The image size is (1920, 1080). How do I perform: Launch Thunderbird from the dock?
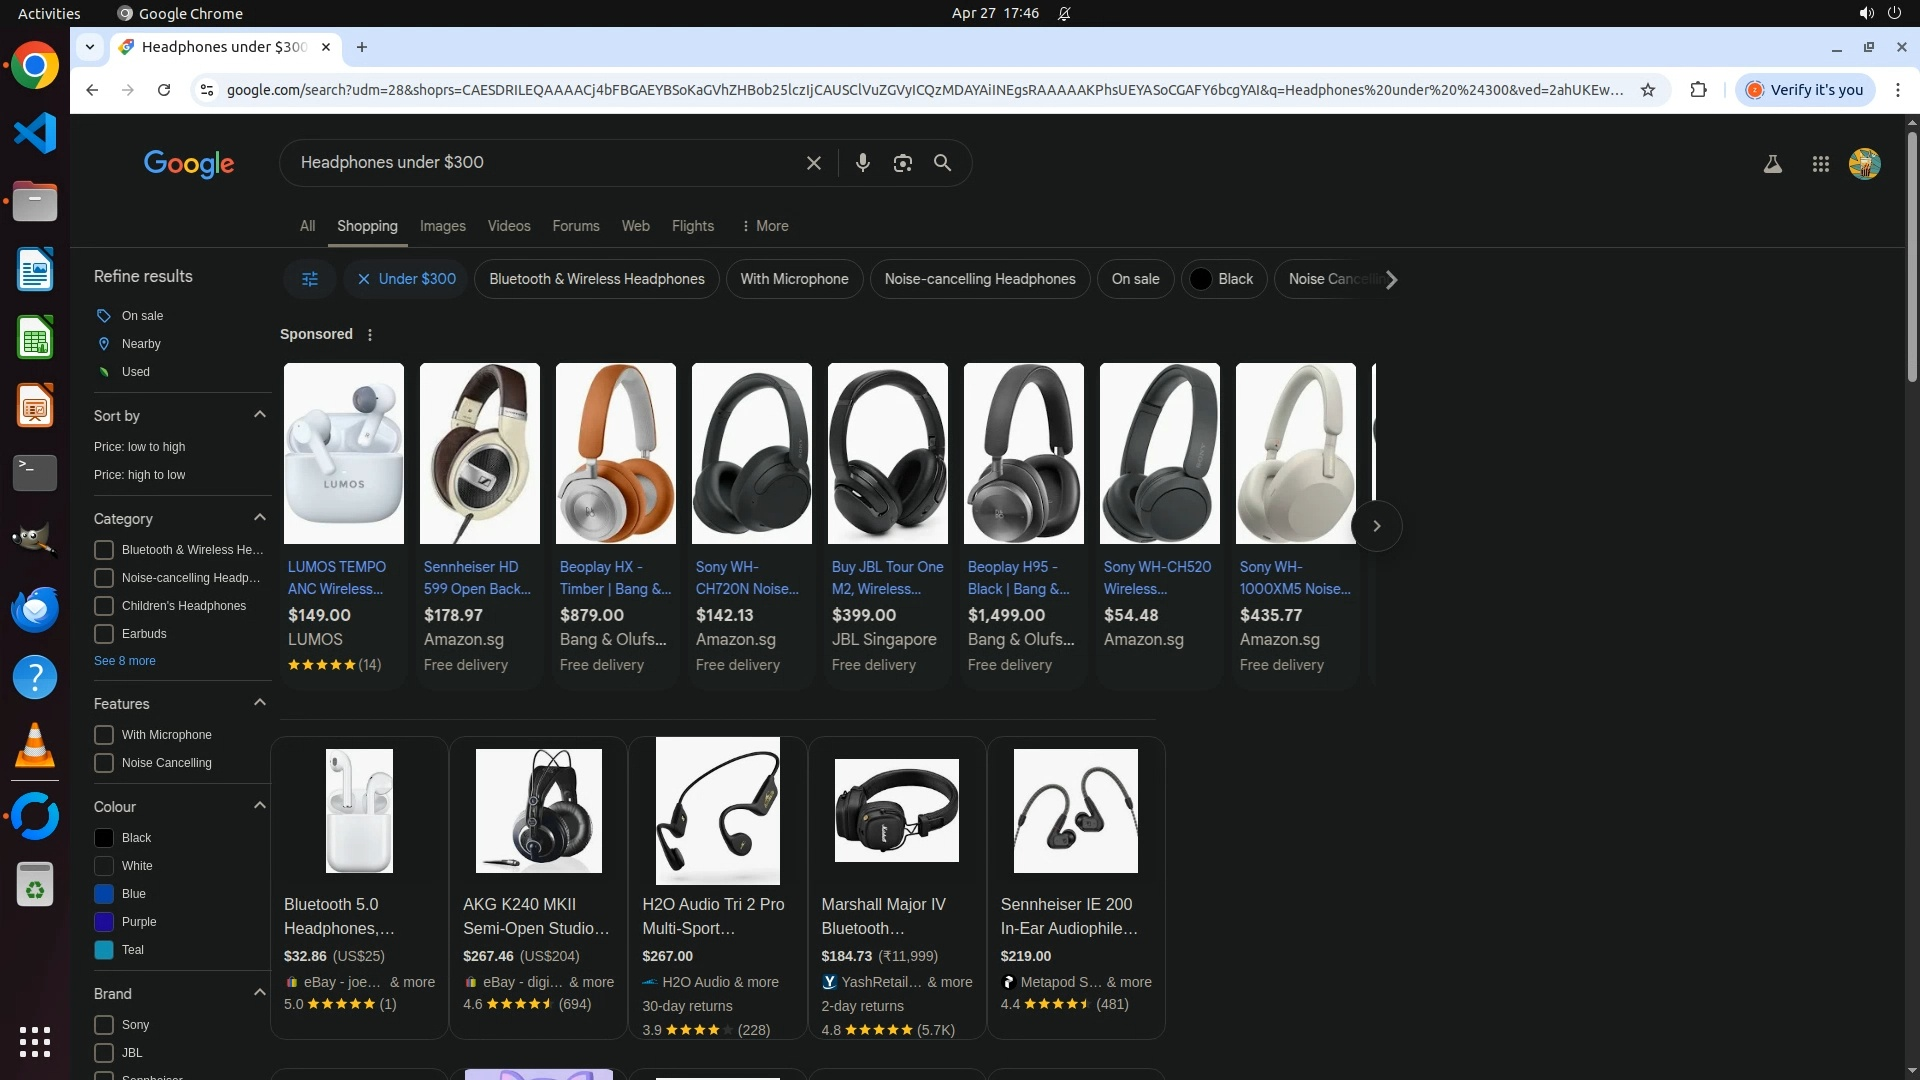click(35, 609)
